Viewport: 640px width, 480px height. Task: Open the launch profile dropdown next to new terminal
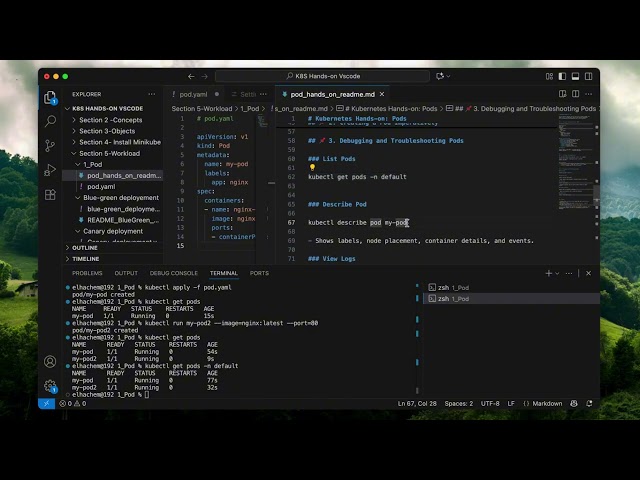[x=557, y=273]
